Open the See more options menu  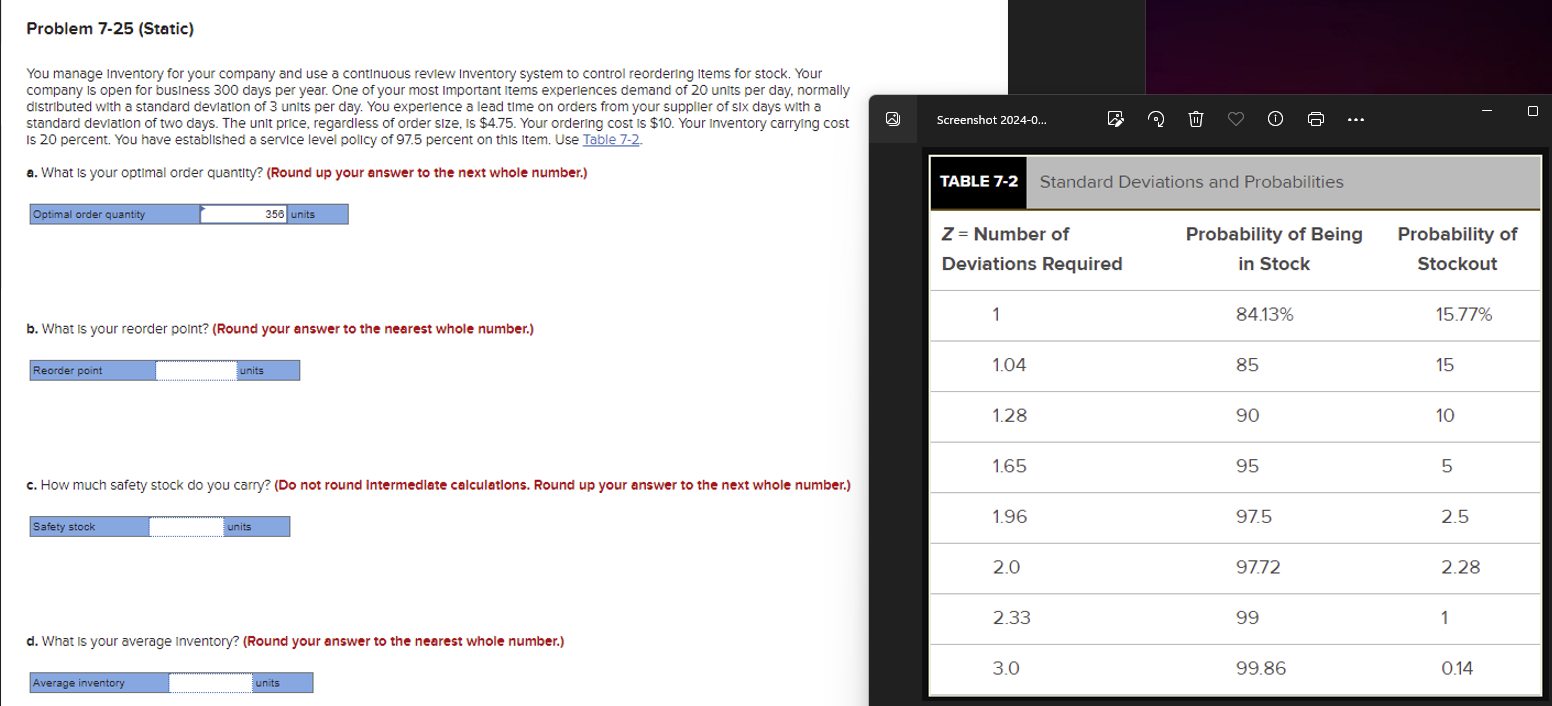coord(1354,119)
